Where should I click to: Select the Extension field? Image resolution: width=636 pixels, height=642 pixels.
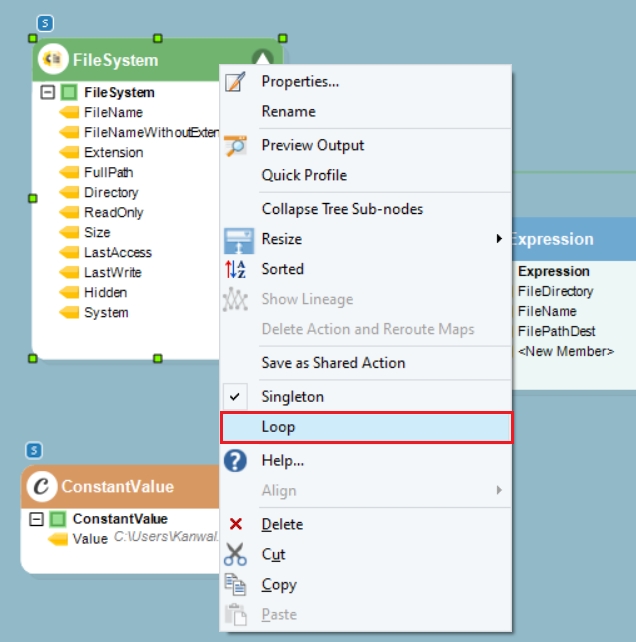[x=113, y=152]
